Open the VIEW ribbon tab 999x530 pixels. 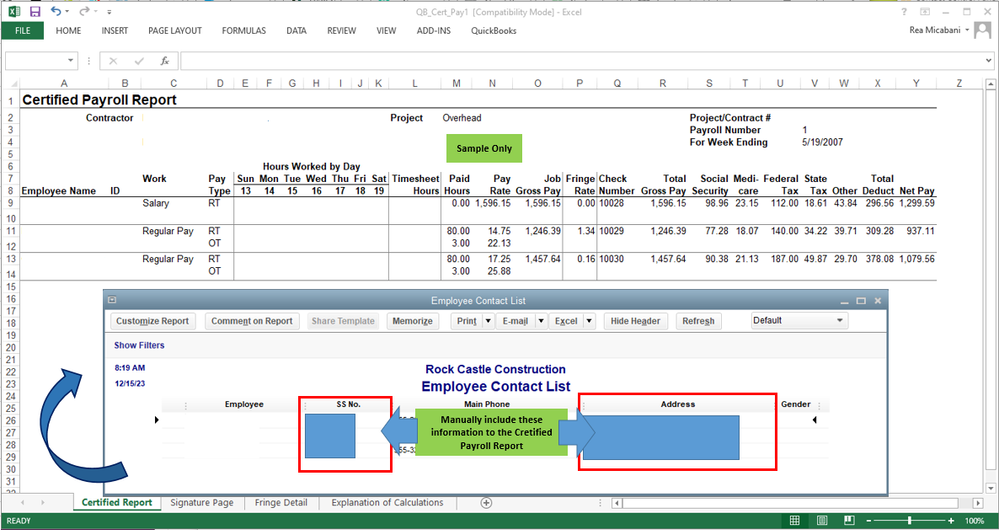tap(386, 31)
